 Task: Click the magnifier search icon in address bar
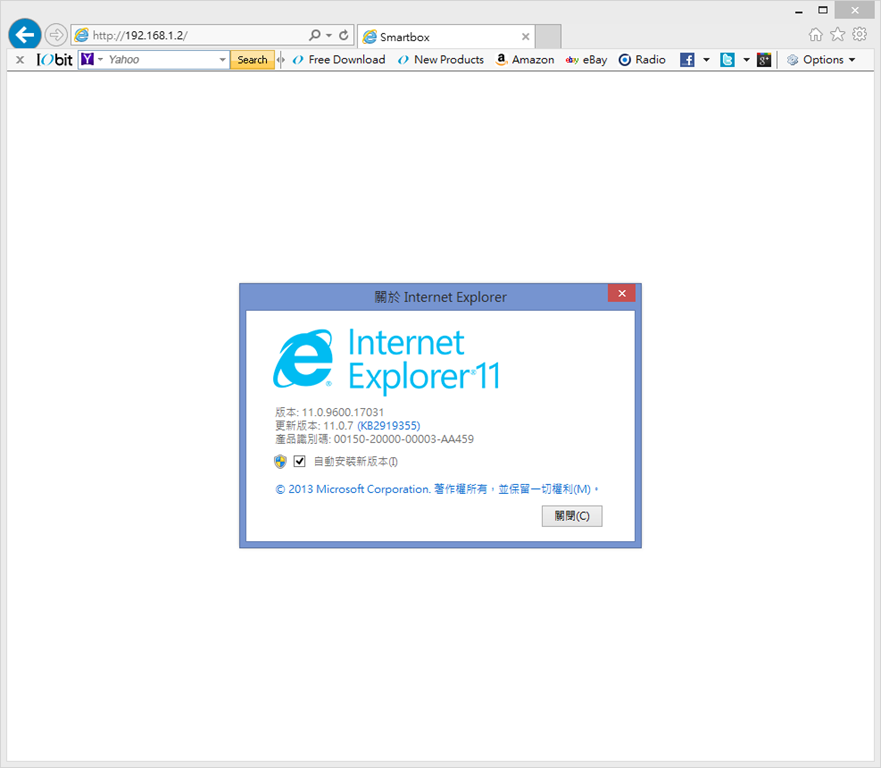[x=315, y=35]
